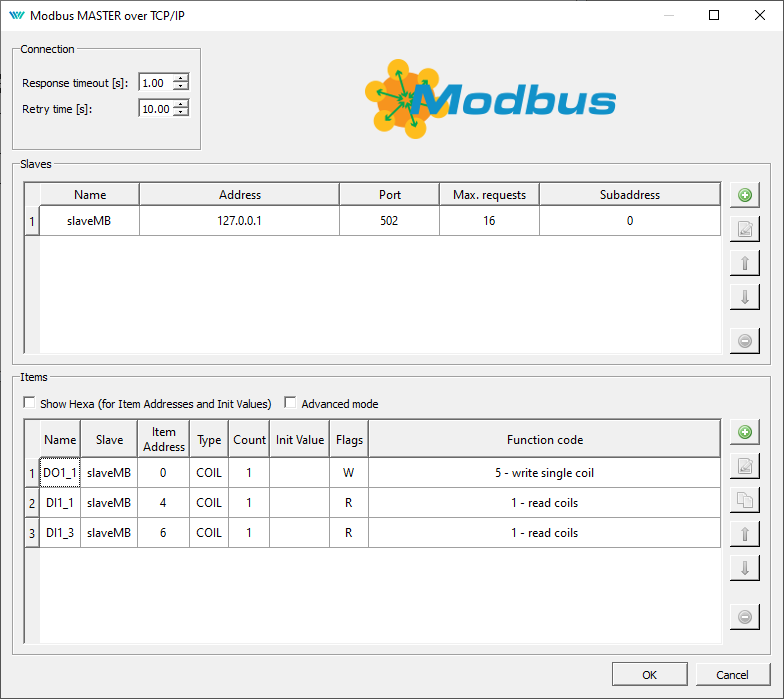784x699 pixels.
Task: Duplicate the selected item
Action: tap(744, 500)
